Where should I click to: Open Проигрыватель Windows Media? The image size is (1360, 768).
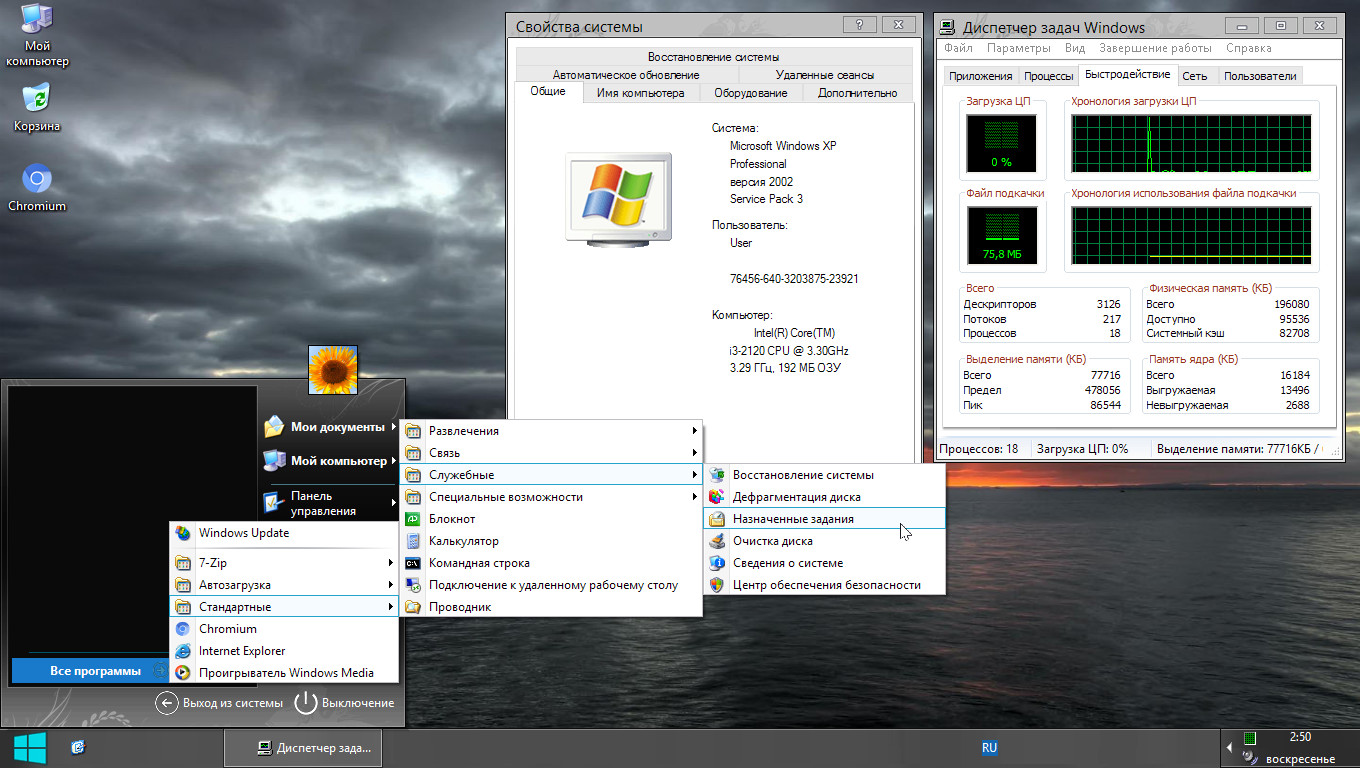click(x=285, y=673)
